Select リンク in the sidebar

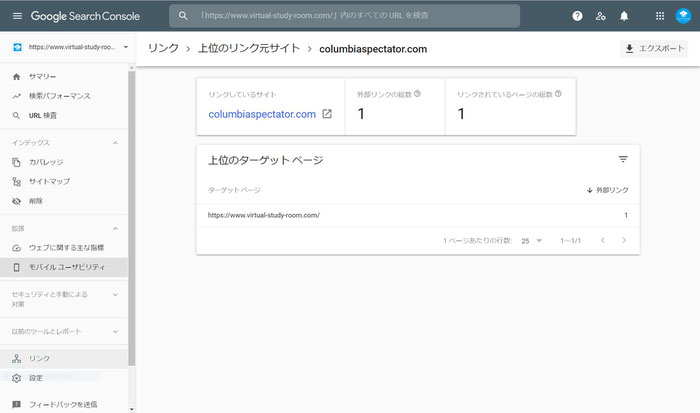pyautogui.click(x=64, y=359)
